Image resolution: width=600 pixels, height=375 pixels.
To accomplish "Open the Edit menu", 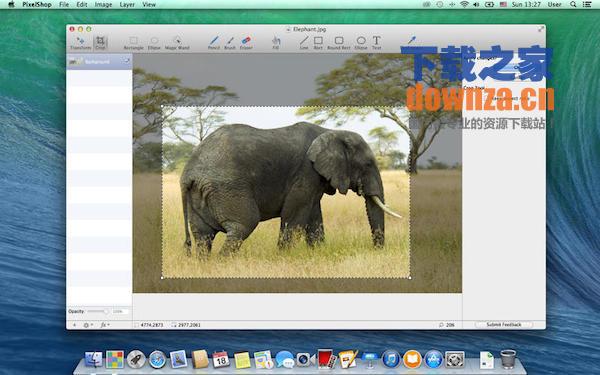I will coord(82,5).
